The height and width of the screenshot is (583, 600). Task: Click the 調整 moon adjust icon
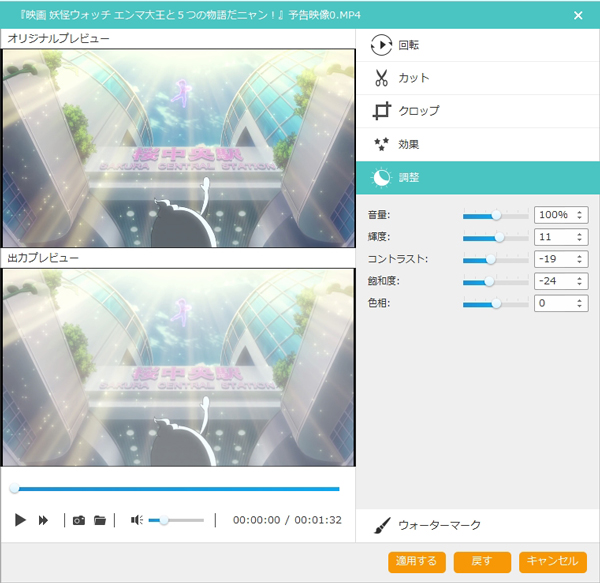(x=381, y=178)
